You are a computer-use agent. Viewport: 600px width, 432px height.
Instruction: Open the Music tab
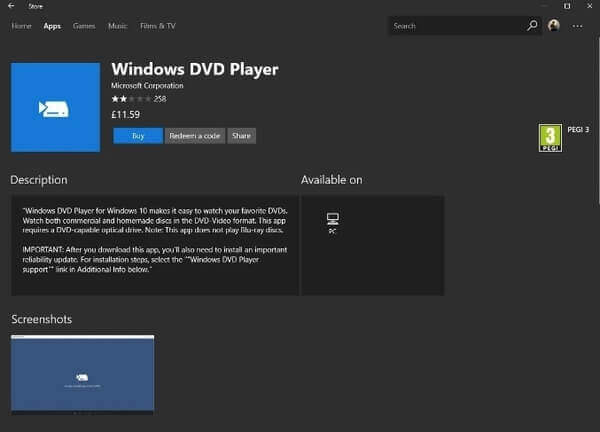point(117,26)
